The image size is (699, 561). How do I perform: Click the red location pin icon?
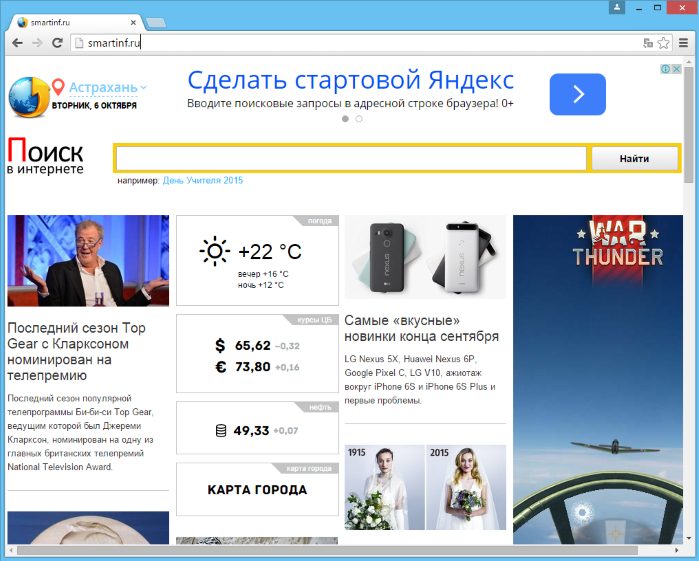58,87
